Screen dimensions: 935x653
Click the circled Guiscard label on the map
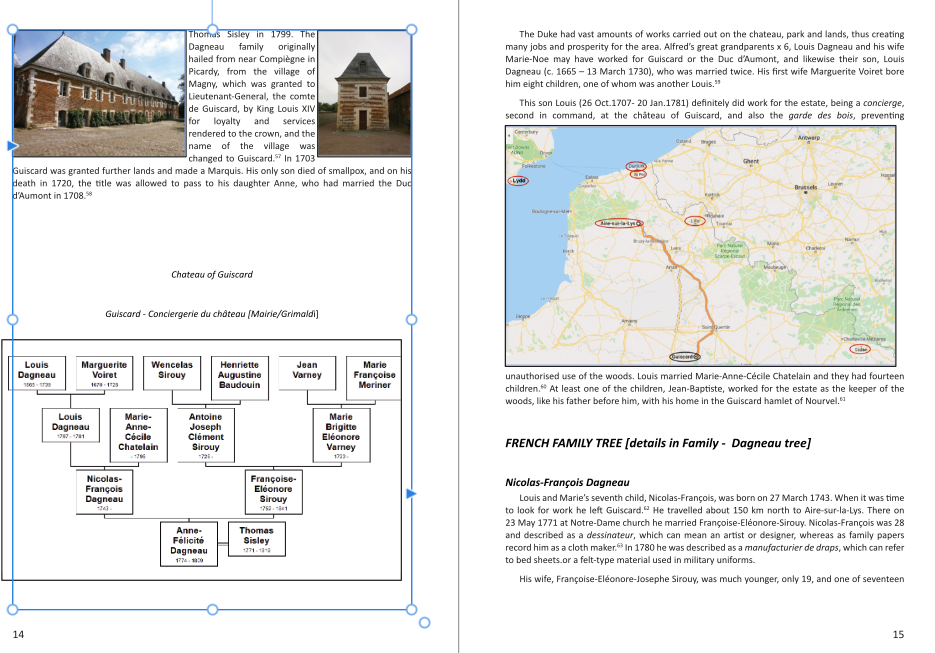coord(683,357)
